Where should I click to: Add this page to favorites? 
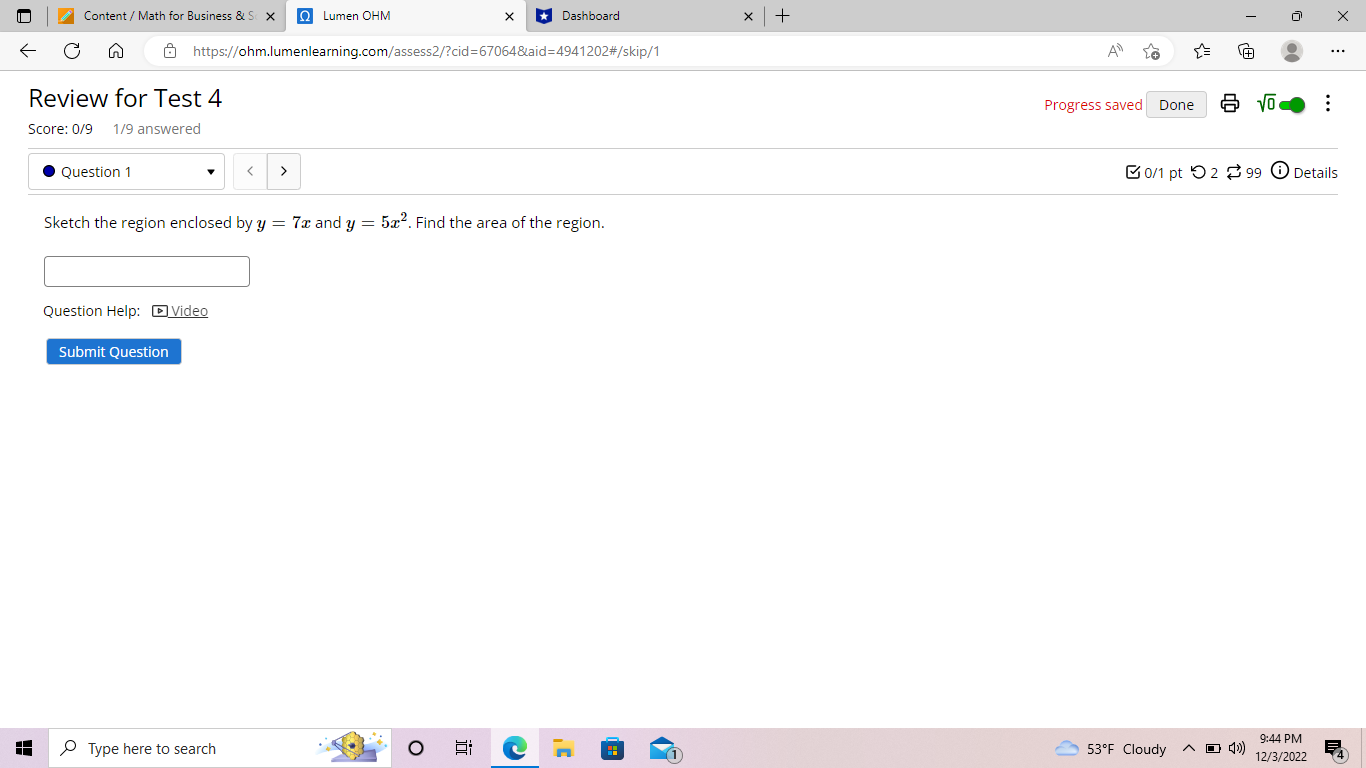[1151, 51]
